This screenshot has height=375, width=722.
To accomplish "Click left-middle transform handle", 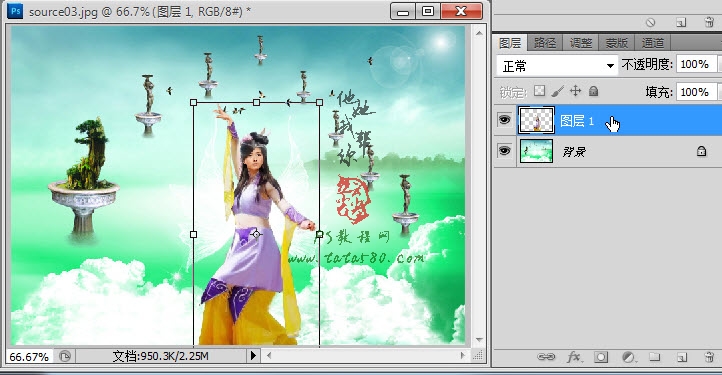I will (x=193, y=234).
